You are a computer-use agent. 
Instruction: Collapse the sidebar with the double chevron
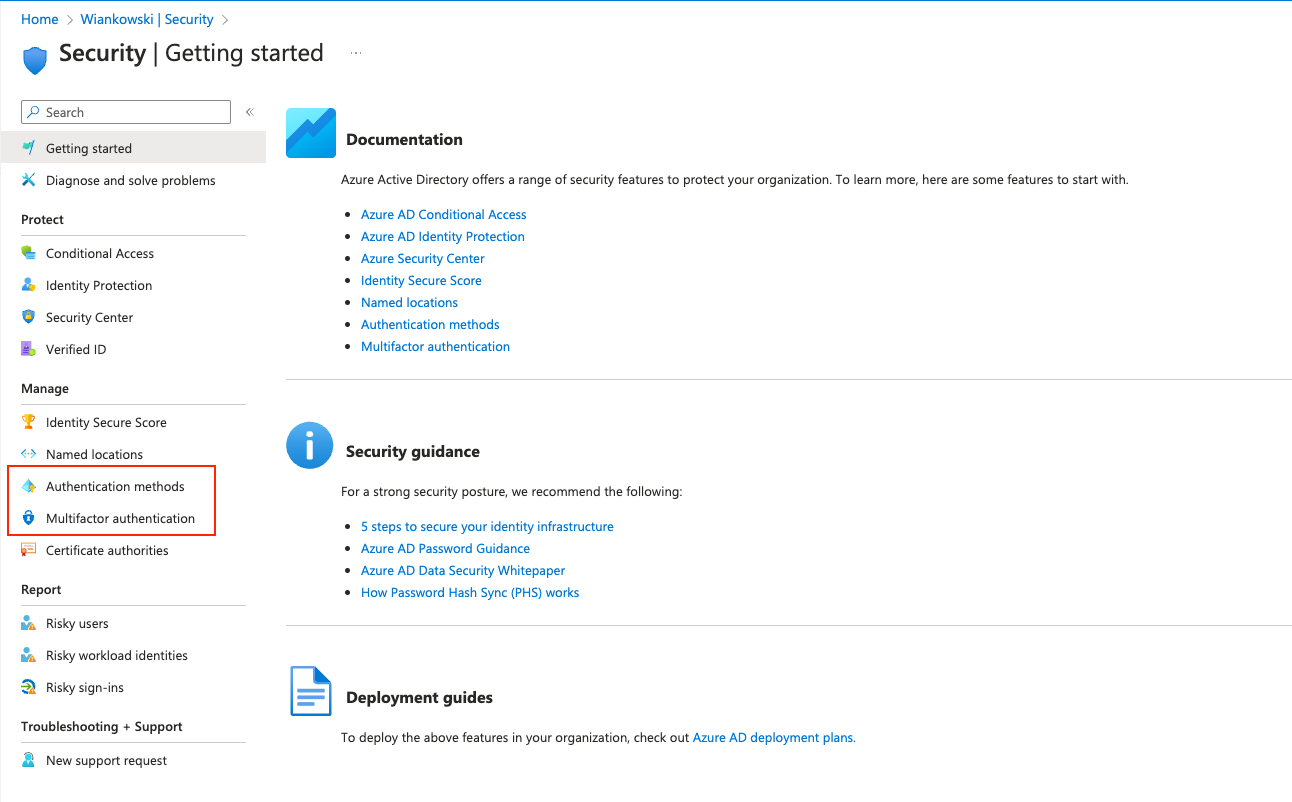tap(250, 112)
